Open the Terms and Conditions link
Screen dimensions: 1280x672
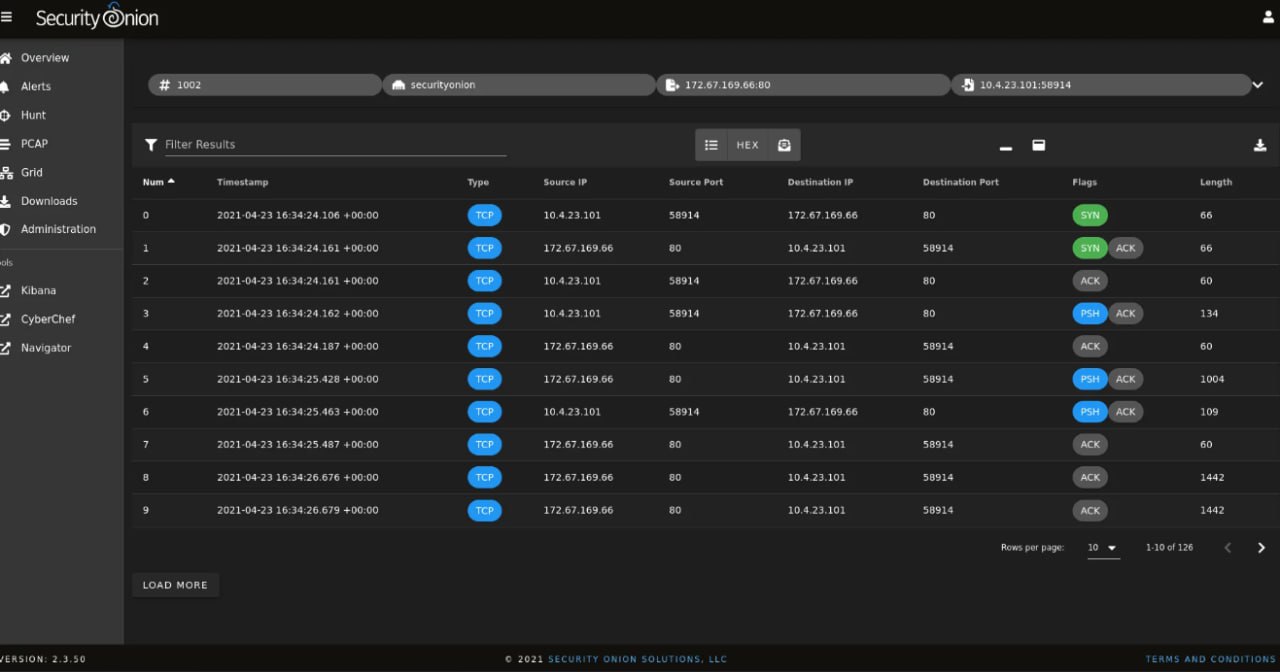coord(1210,659)
